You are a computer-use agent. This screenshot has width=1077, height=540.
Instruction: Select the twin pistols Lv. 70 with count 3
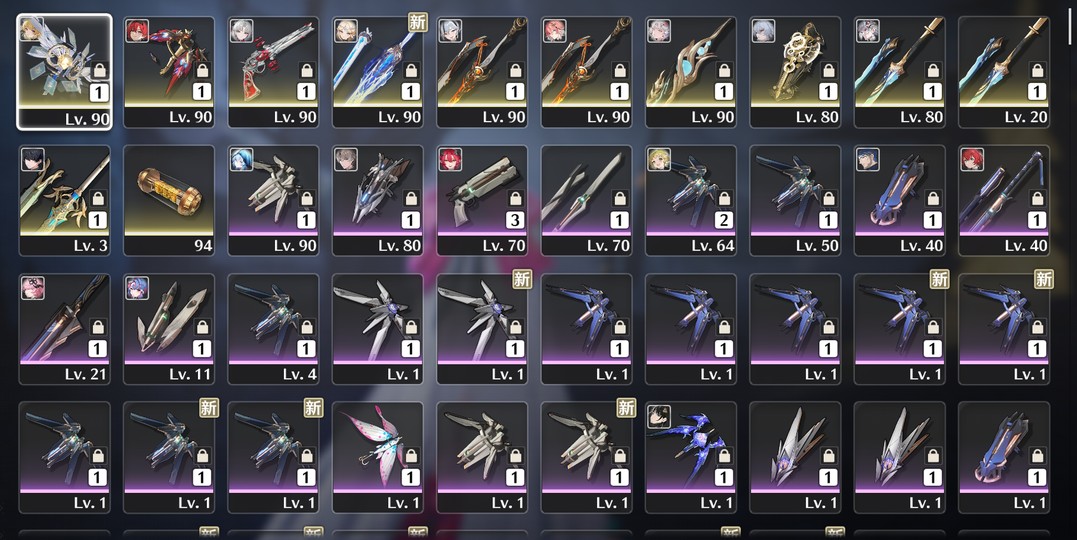tap(482, 201)
